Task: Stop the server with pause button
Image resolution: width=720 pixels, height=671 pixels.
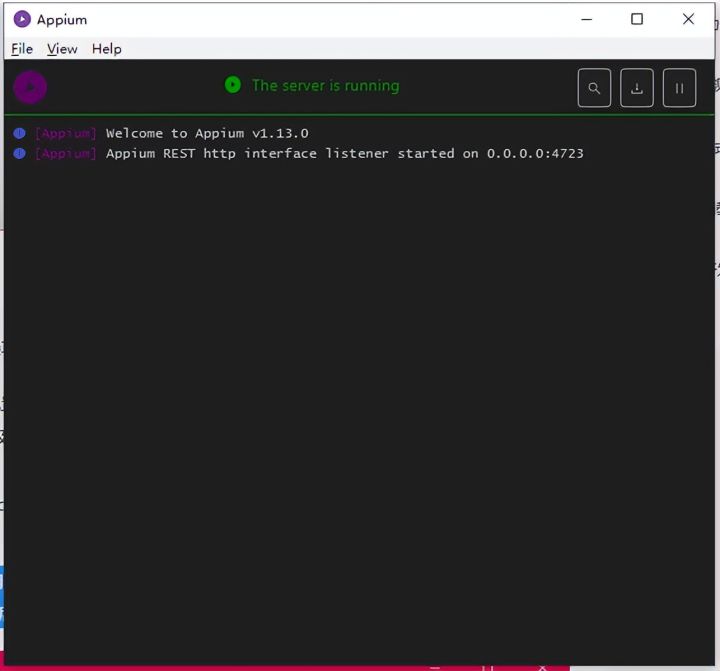Action: (x=679, y=88)
